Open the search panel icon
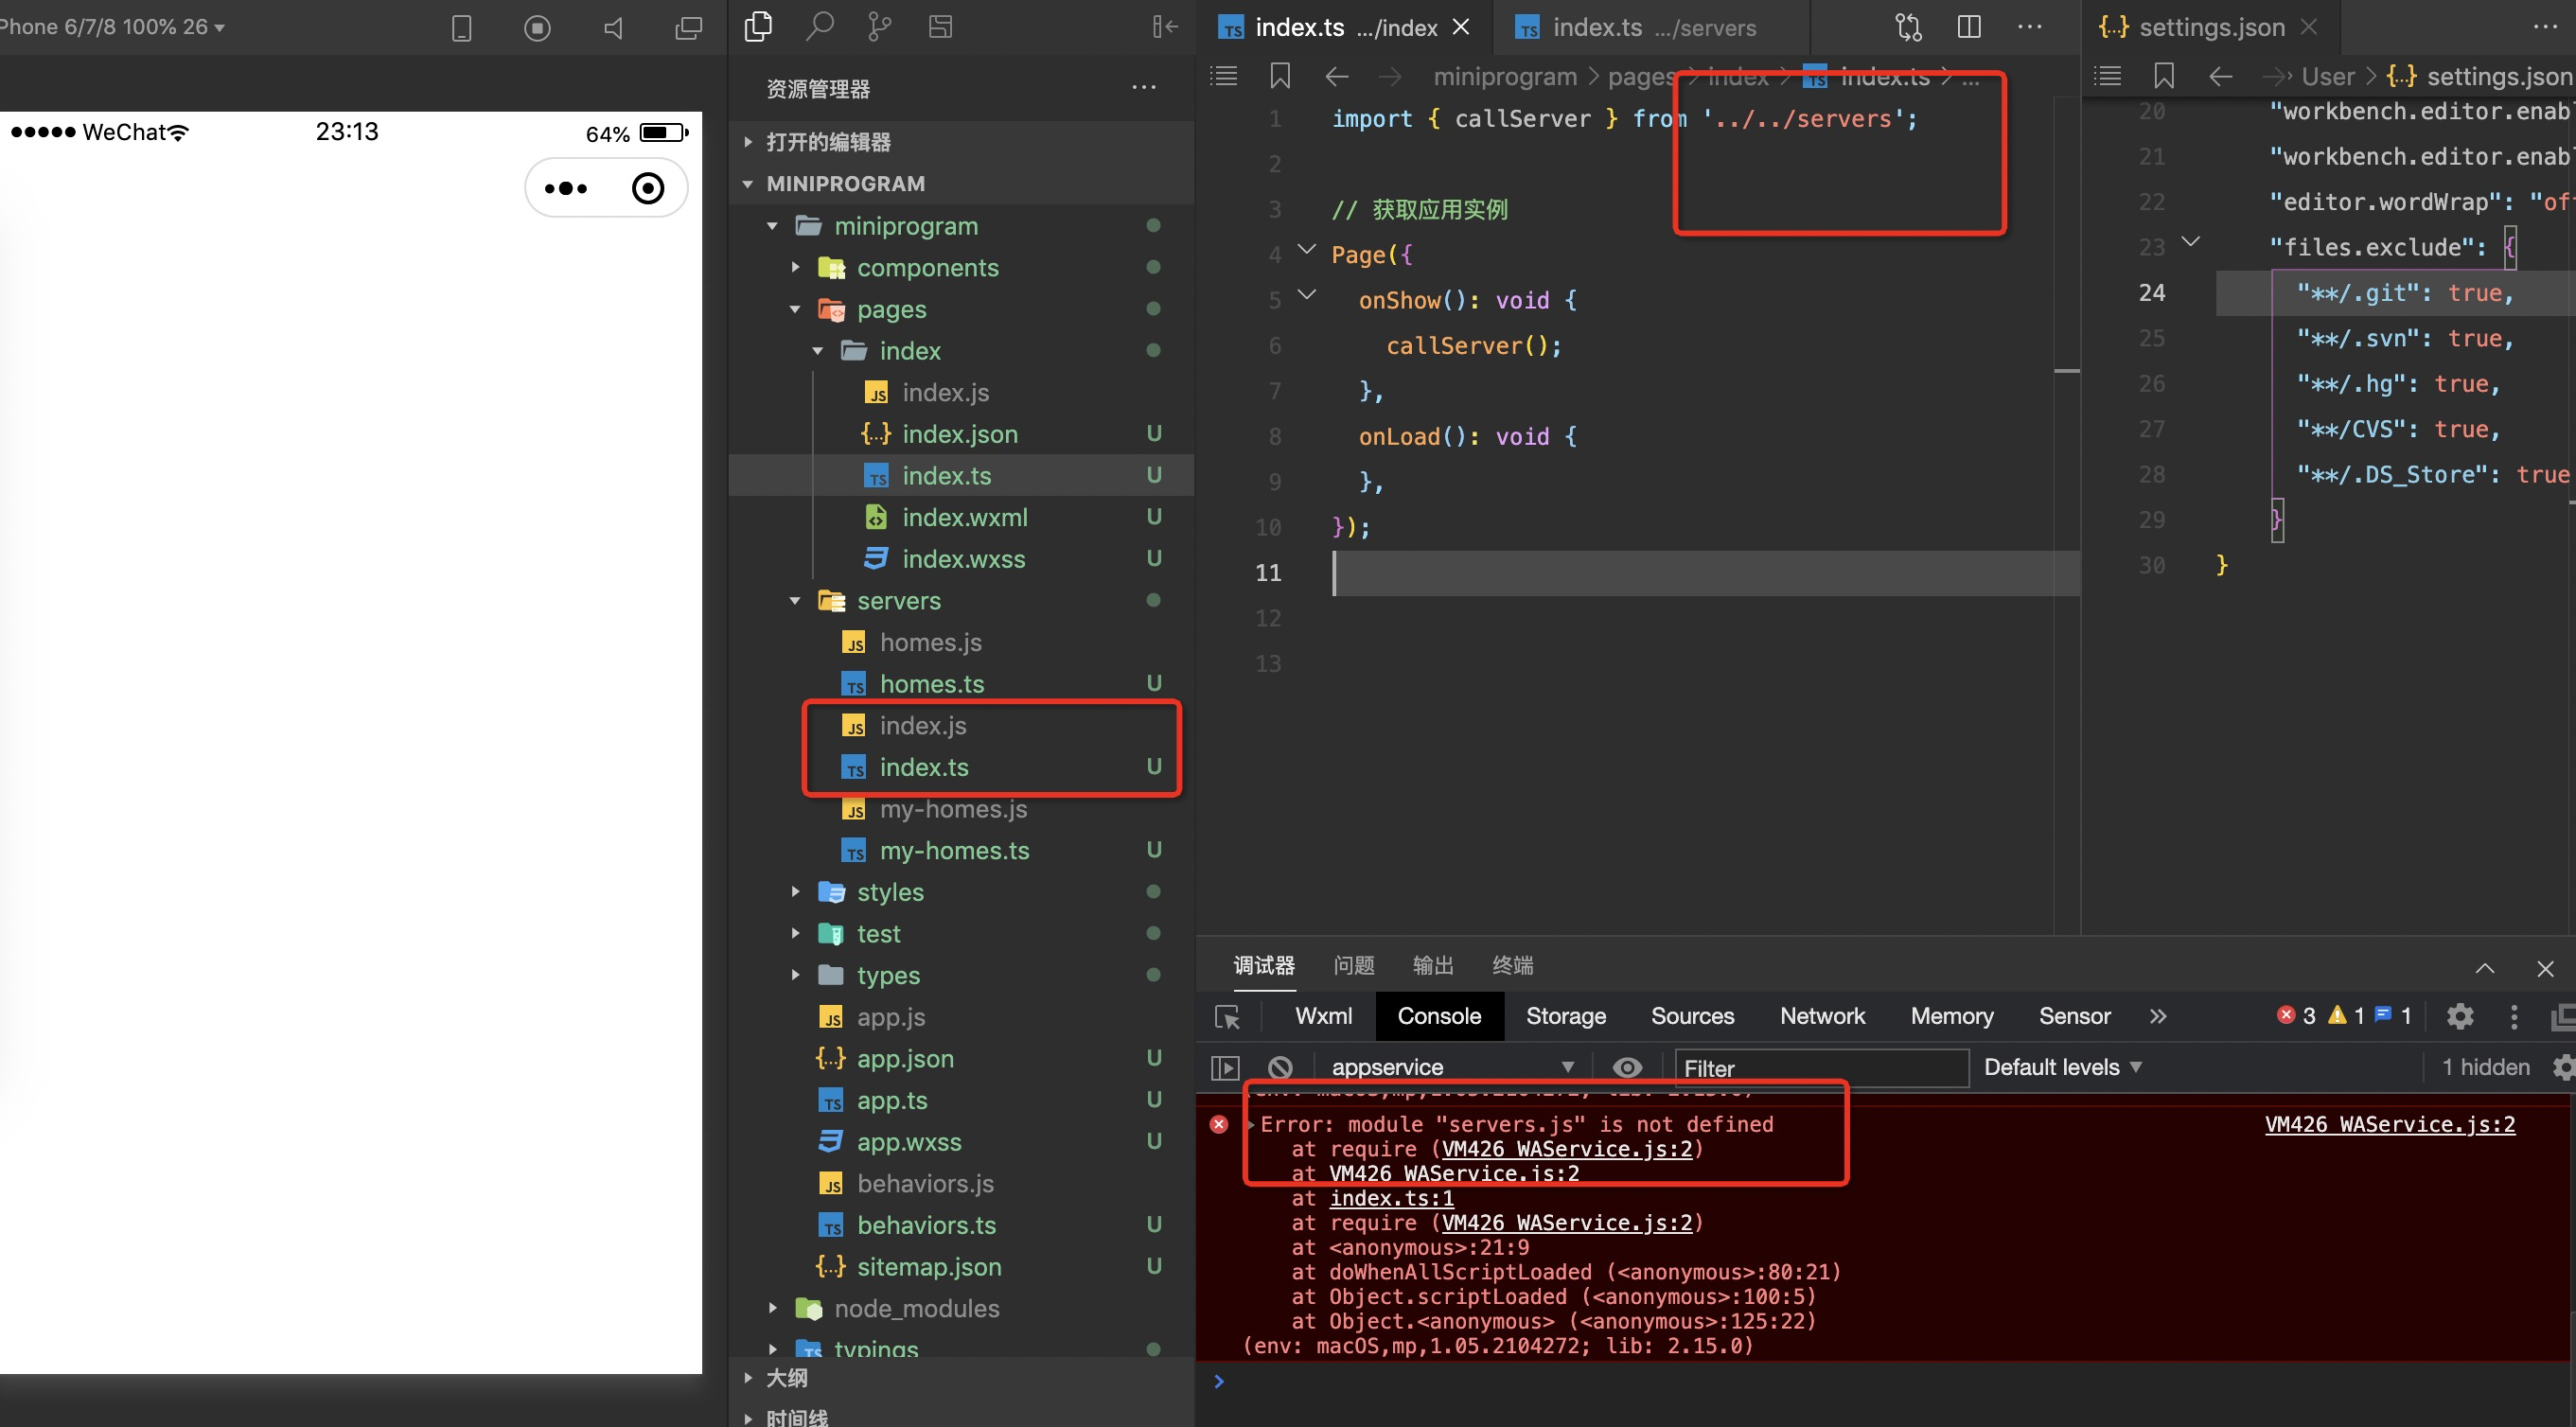Viewport: 2576px width, 1427px height. pyautogui.click(x=819, y=26)
